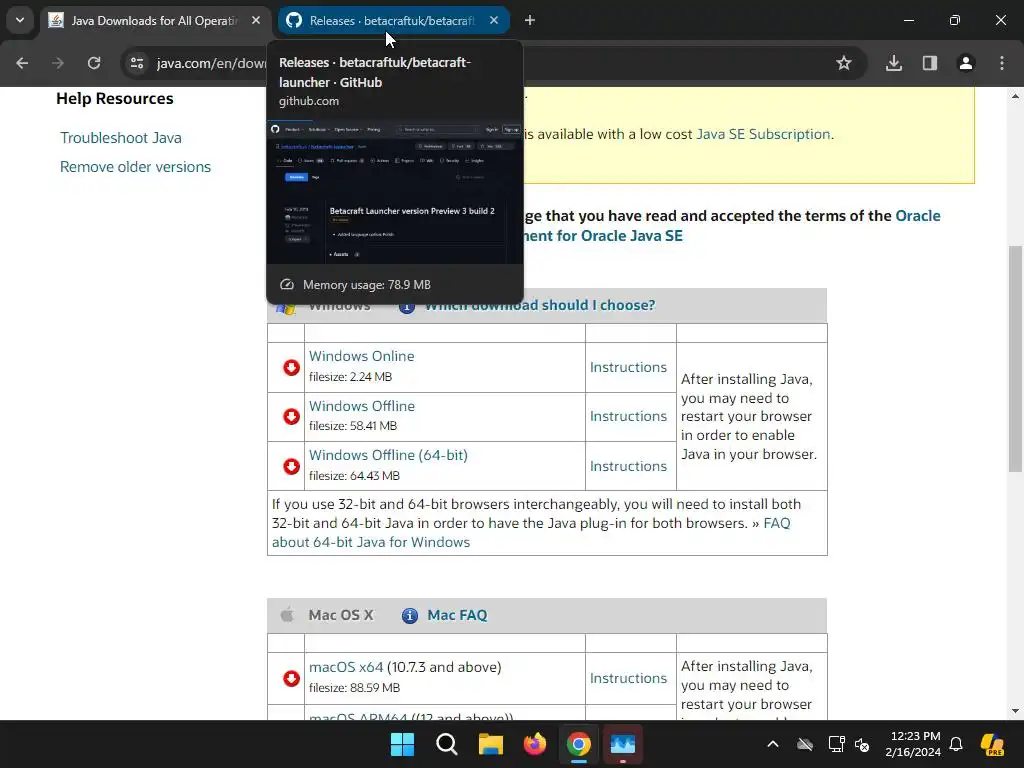Download macOS x64 installer link
This screenshot has height=768, width=1024.
point(346,667)
